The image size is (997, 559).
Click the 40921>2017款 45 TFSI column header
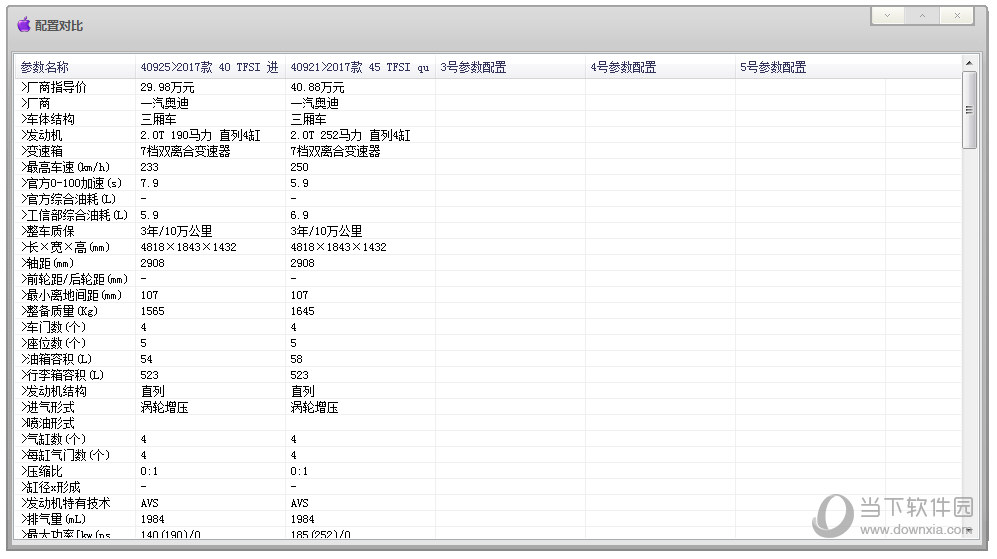click(x=360, y=67)
